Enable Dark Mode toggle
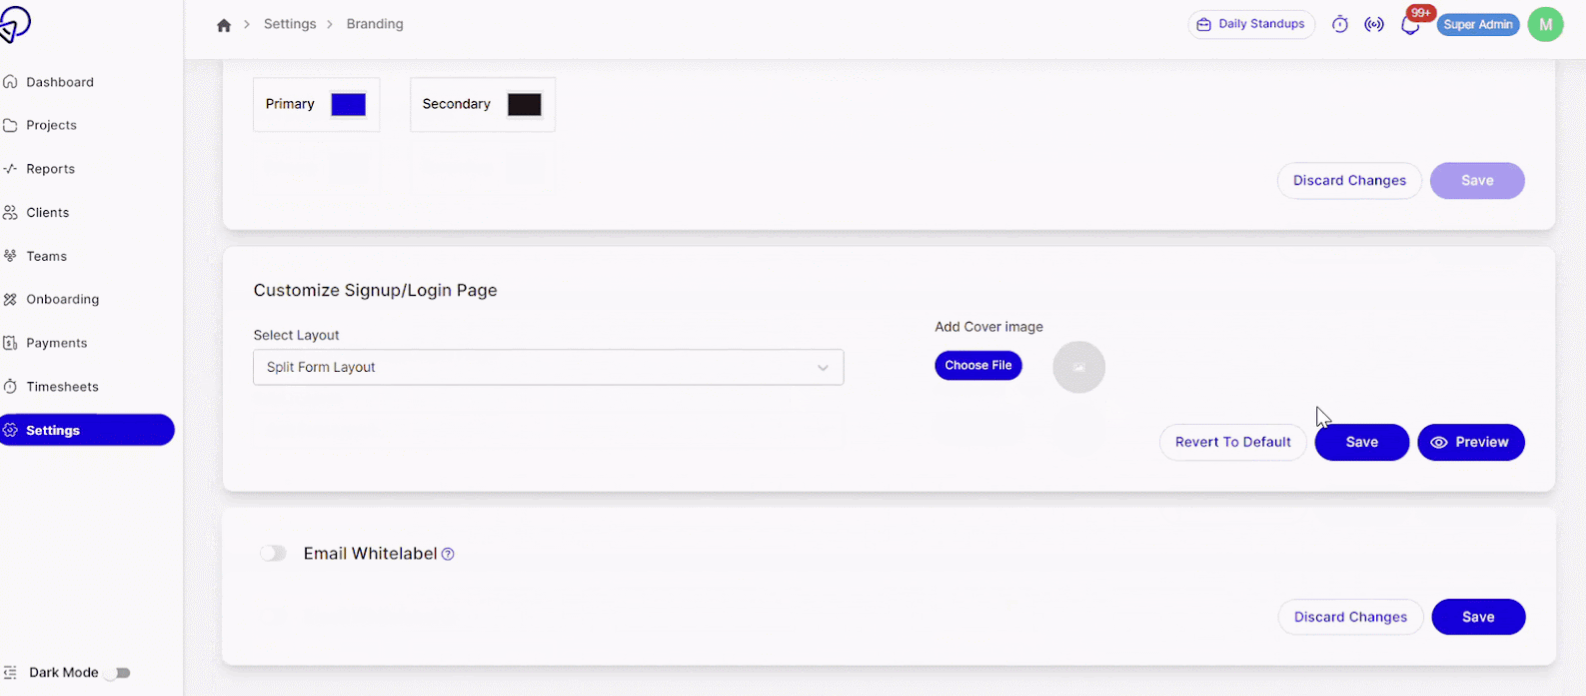This screenshot has height=696, width=1586. coord(119,673)
